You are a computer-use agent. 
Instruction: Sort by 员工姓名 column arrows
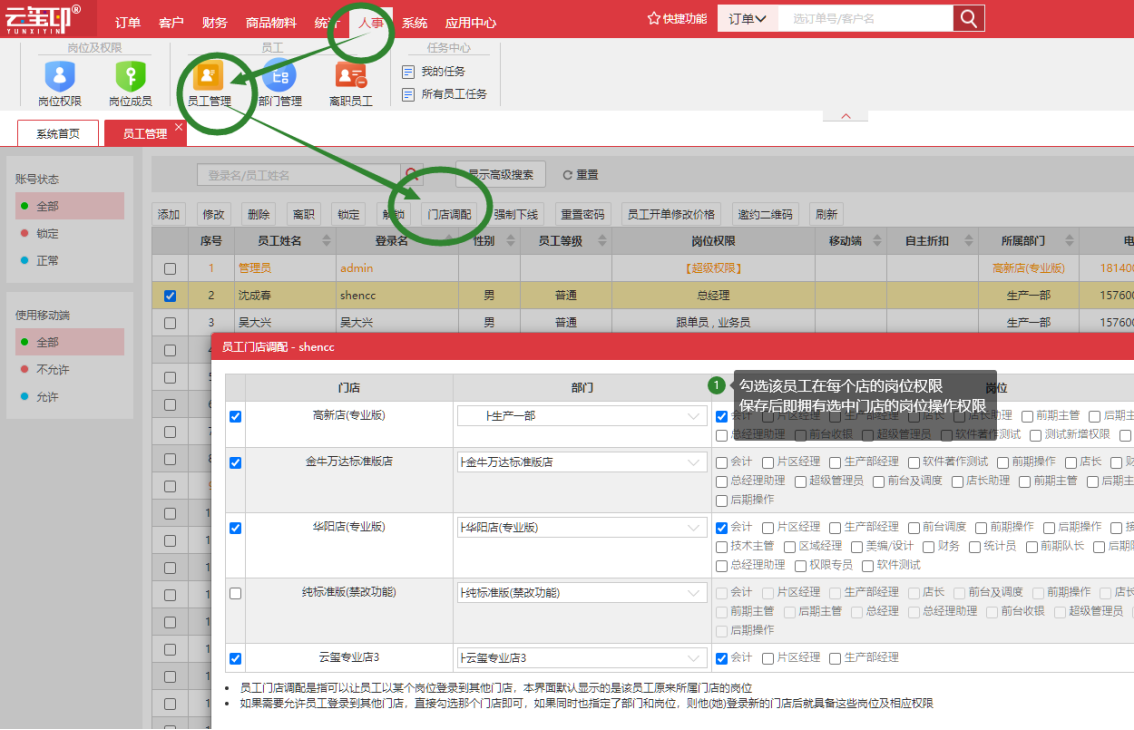click(326, 241)
